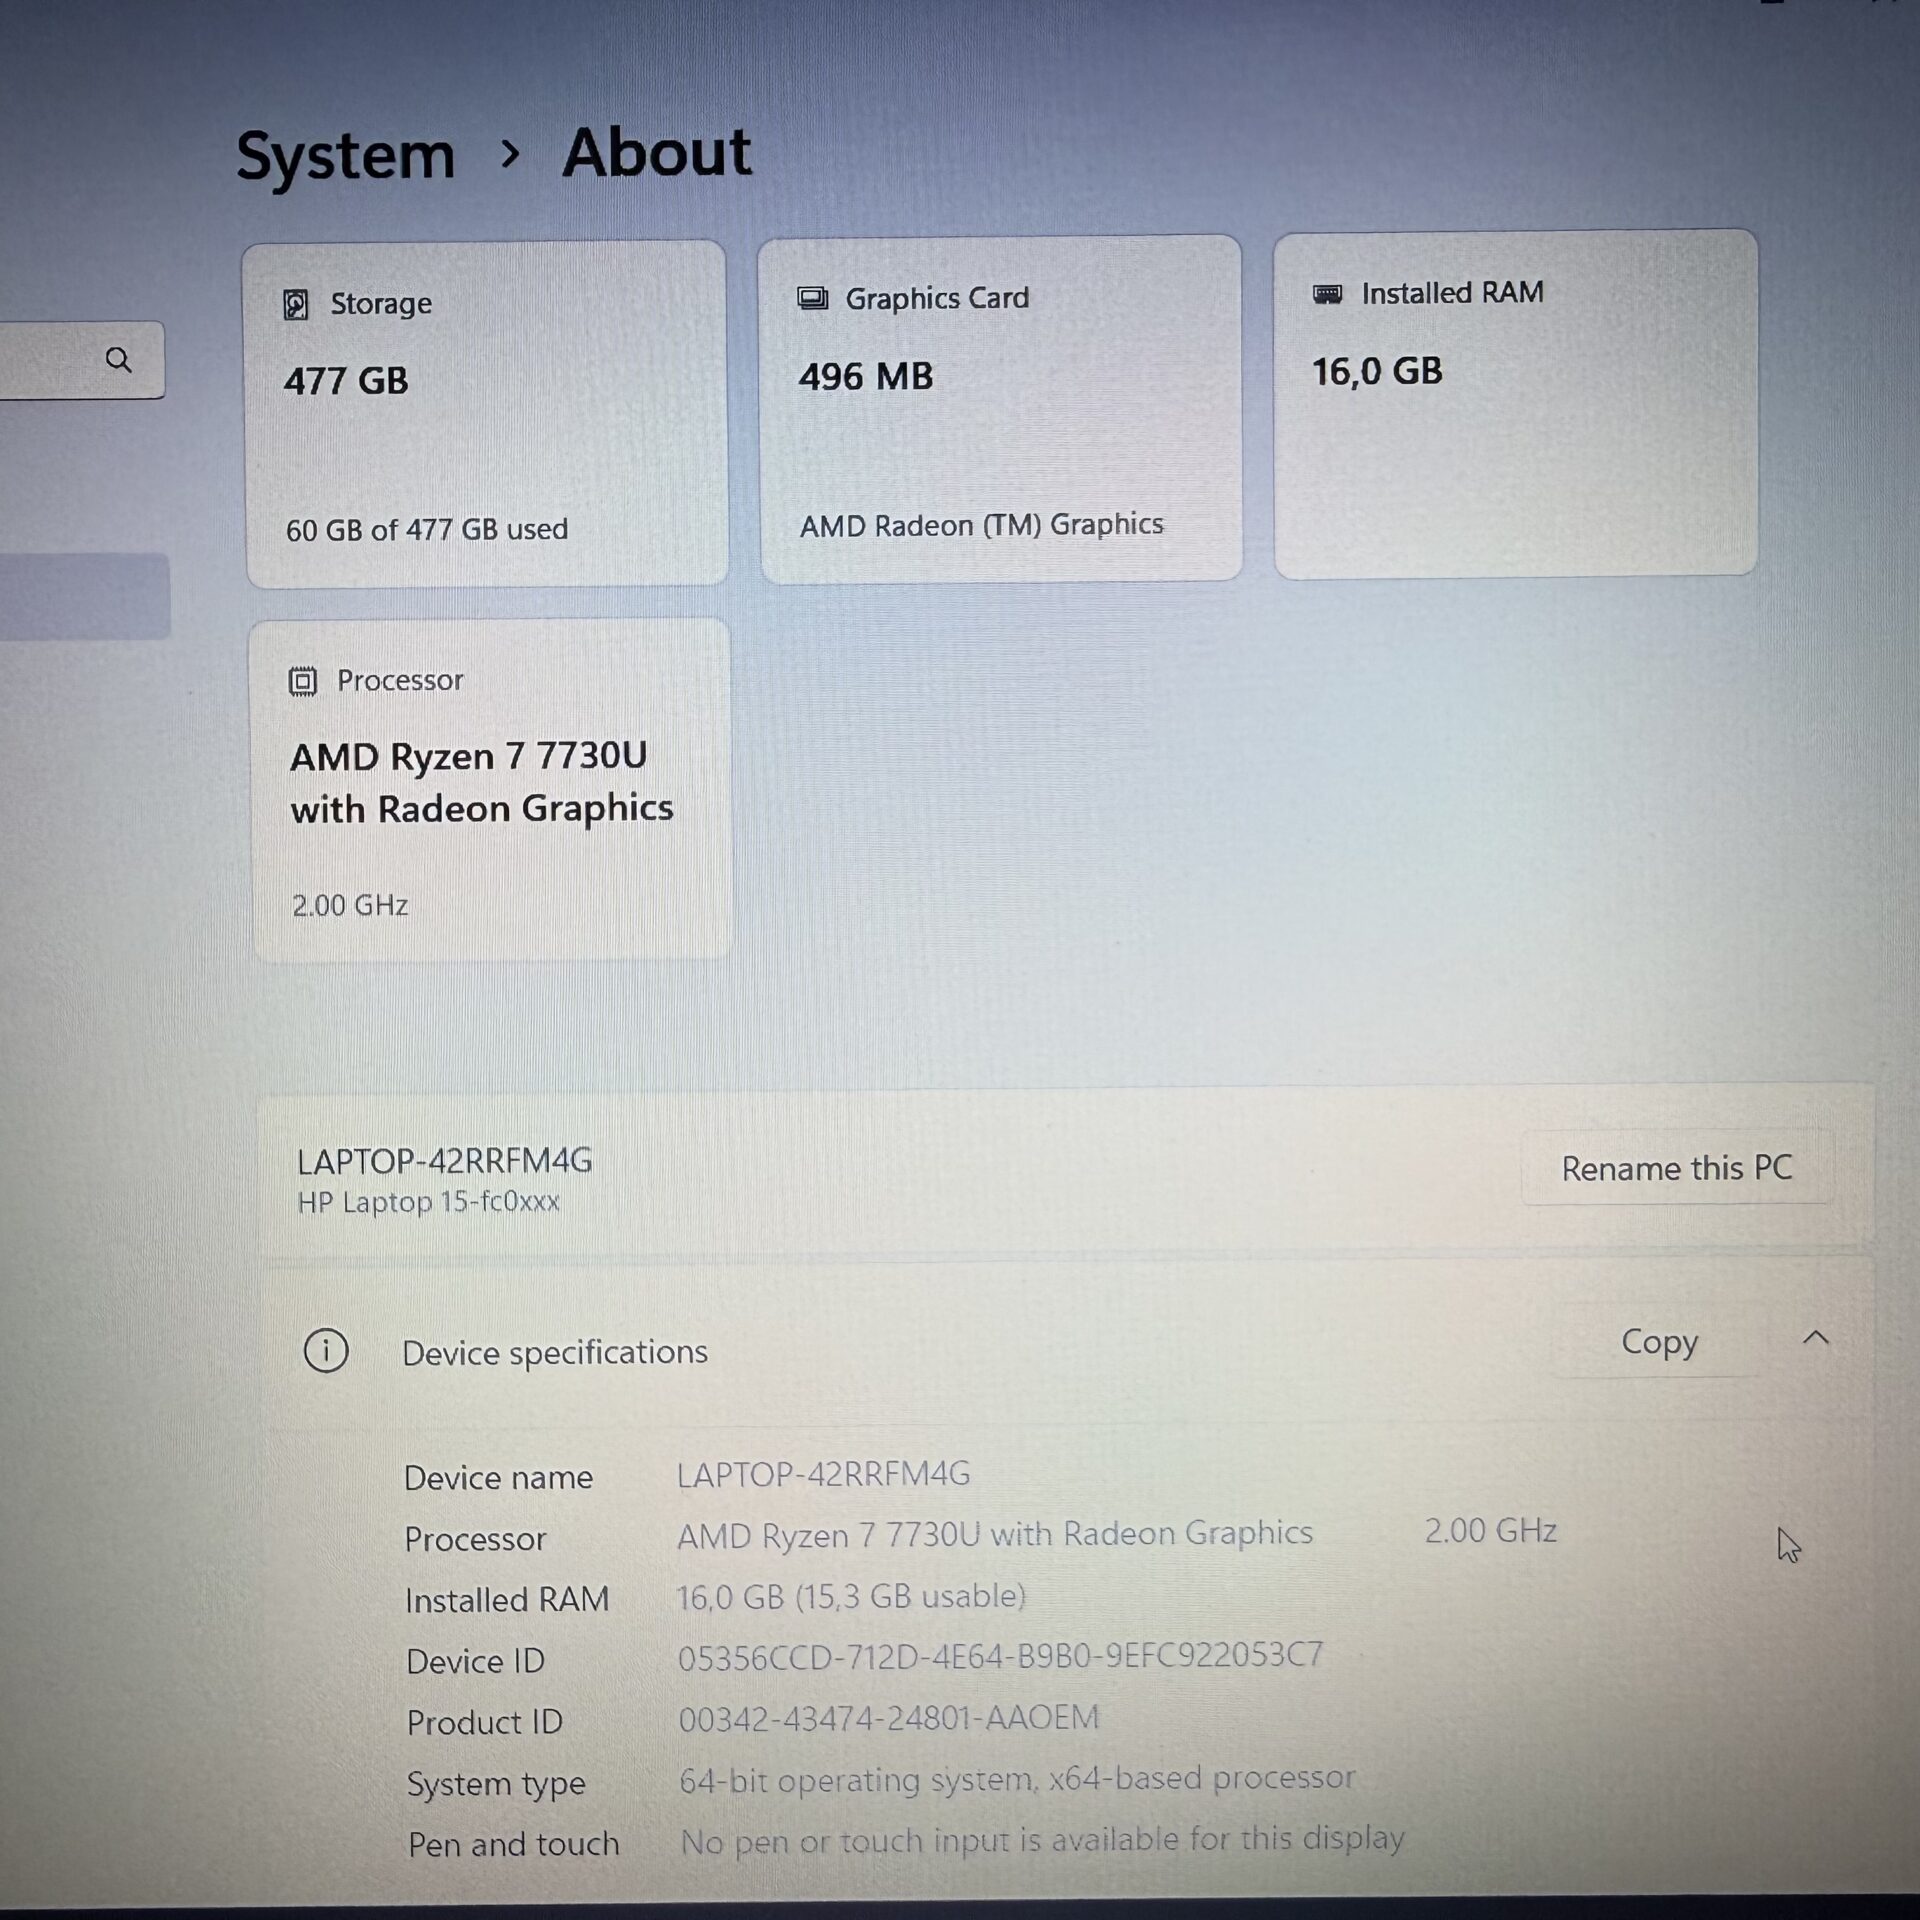Copy the device specifications
The height and width of the screenshot is (1920, 1920).
[x=1658, y=1341]
